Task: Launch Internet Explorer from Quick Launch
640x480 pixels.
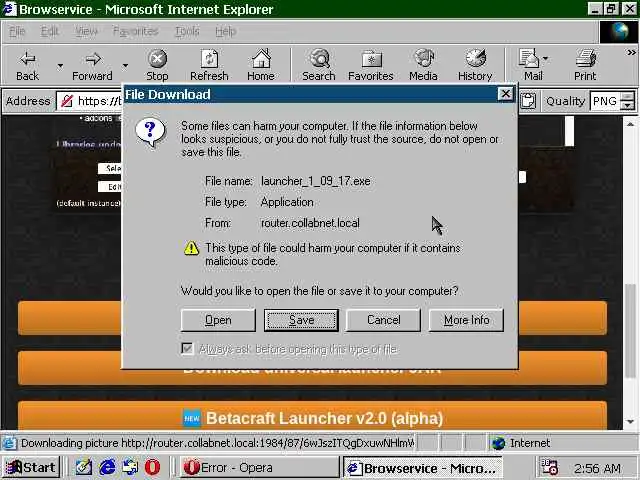Action: [x=107, y=467]
